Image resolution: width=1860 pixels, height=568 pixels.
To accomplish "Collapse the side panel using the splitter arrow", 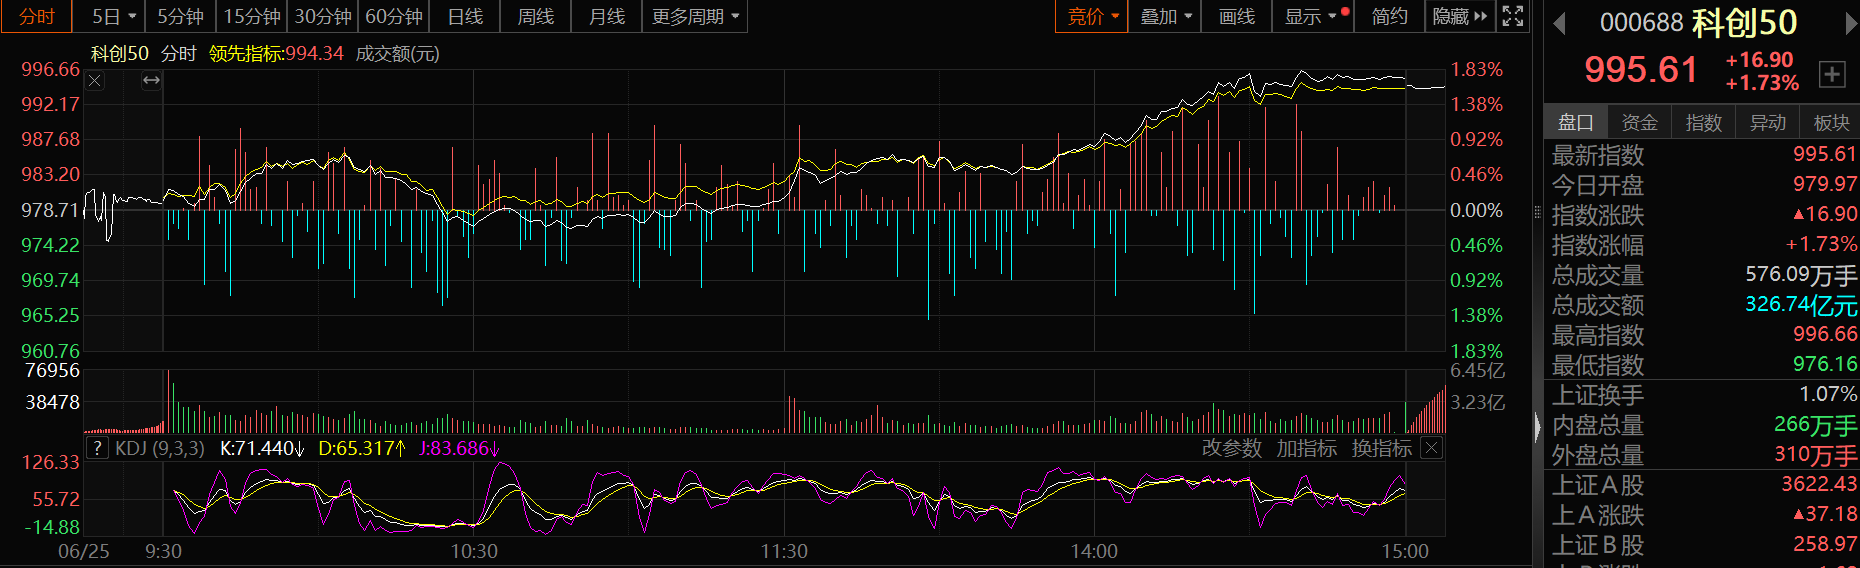I will tap(1538, 428).
